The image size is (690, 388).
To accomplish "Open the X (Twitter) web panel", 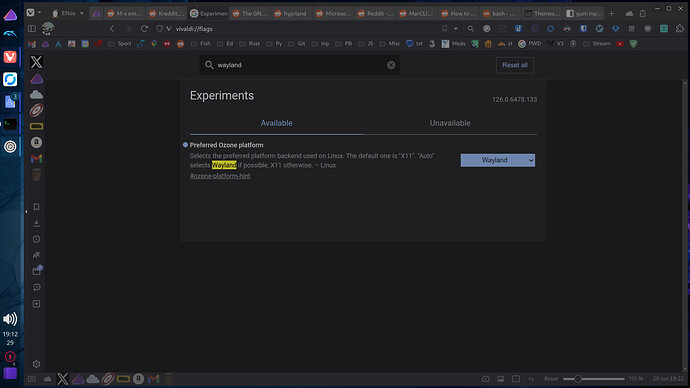I will [37, 62].
